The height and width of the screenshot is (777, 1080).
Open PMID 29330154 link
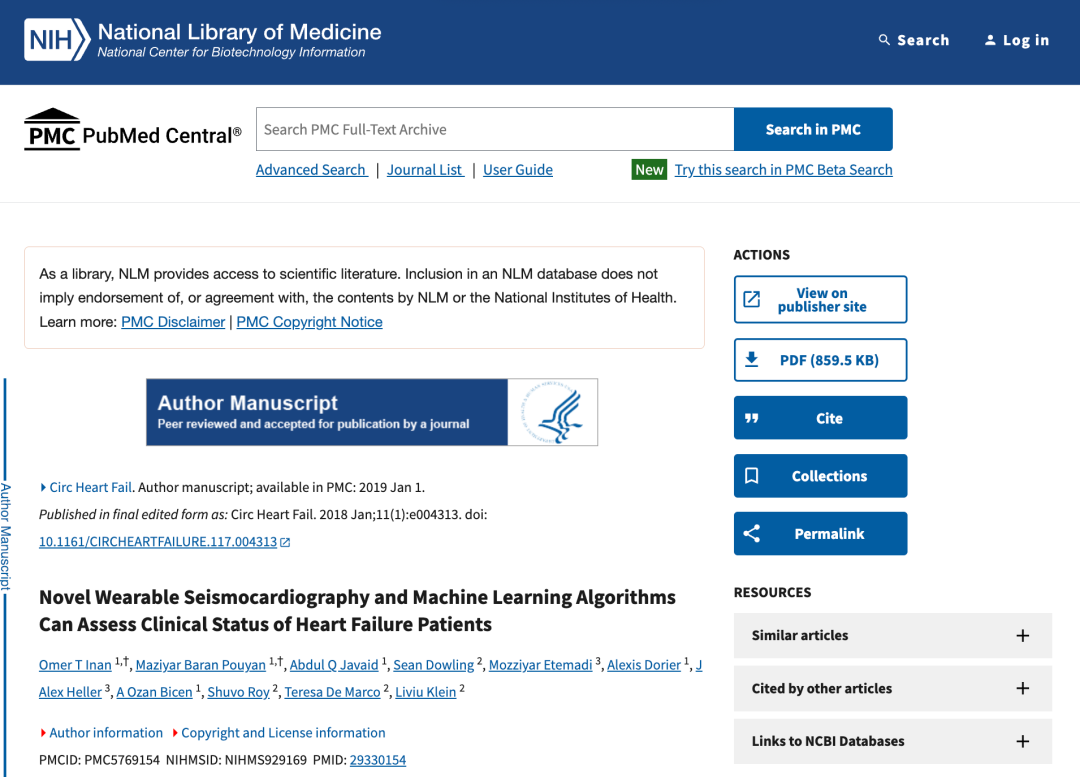point(378,760)
